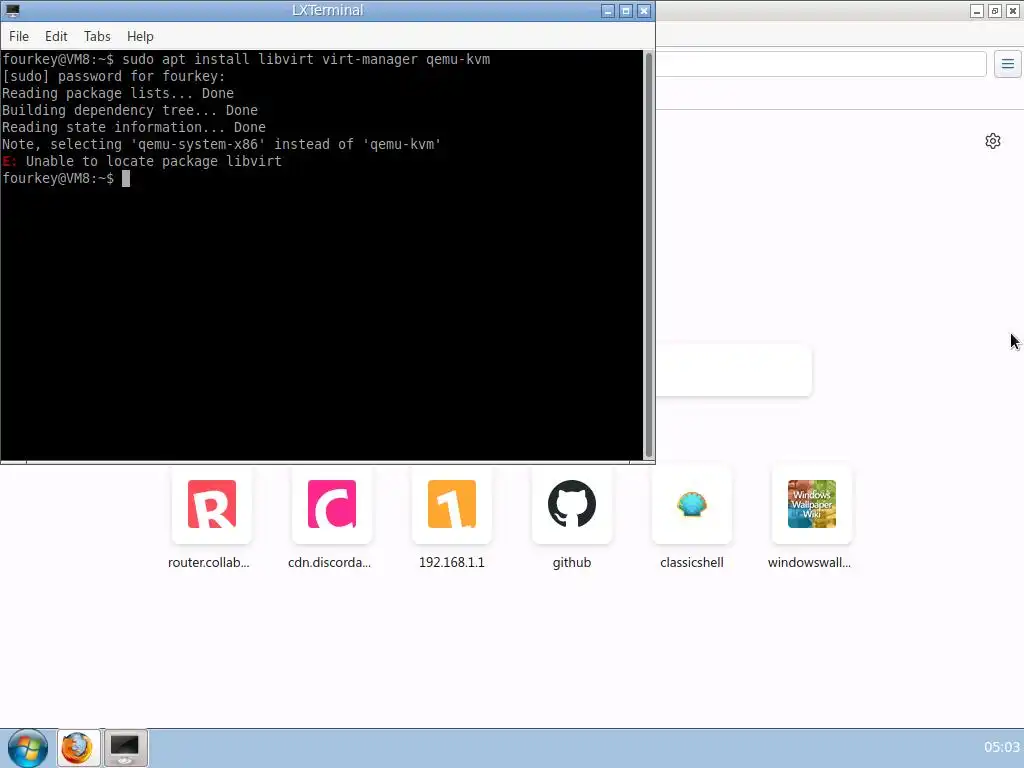Open the Tabs menu in LXTerminal
The image size is (1024, 768).
coord(97,37)
